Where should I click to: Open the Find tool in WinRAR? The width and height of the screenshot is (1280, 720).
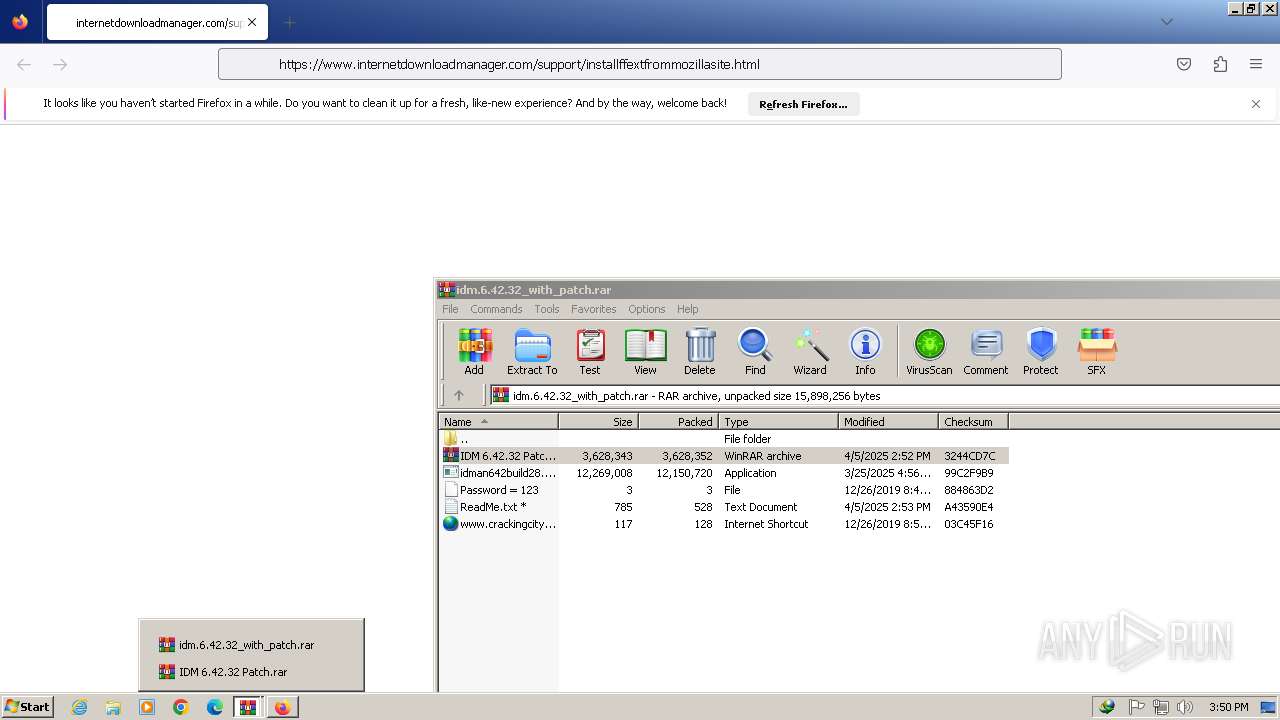pyautogui.click(x=755, y=352)
